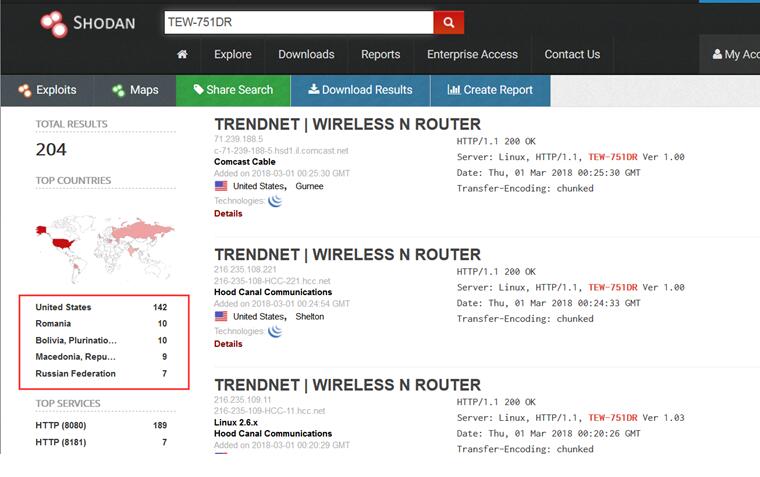
Task: Open Details for the Comcast Cable result
Action: coord(228,213)
